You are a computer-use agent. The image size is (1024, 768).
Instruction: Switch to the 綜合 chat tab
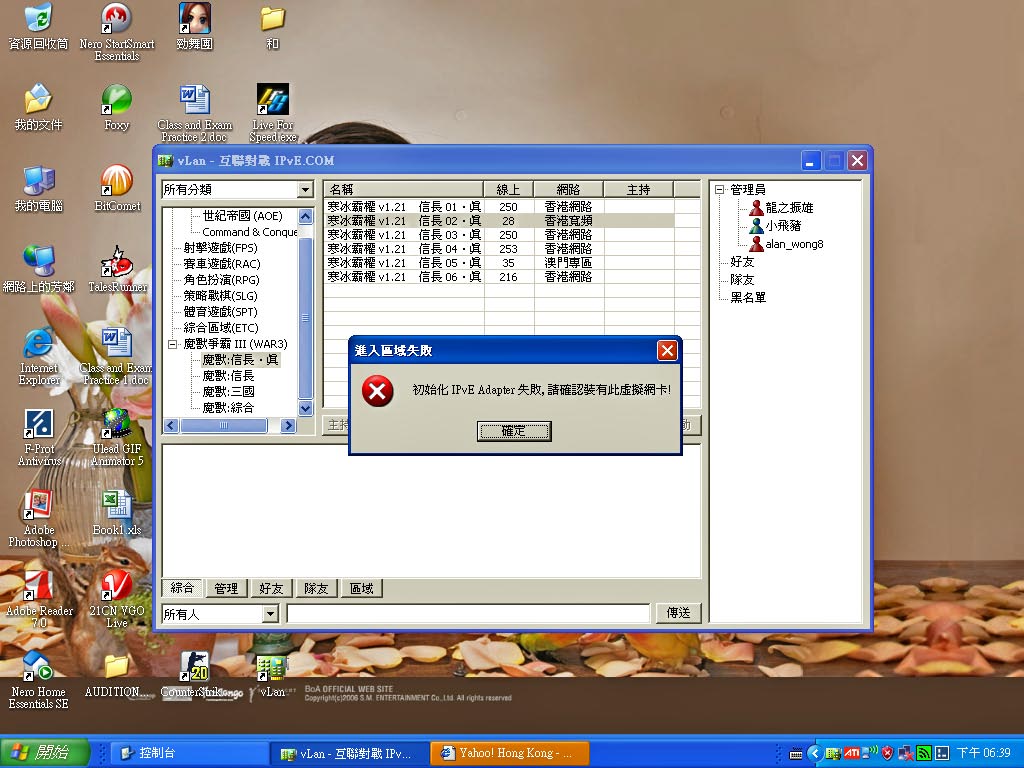click(x=182, y=588)
